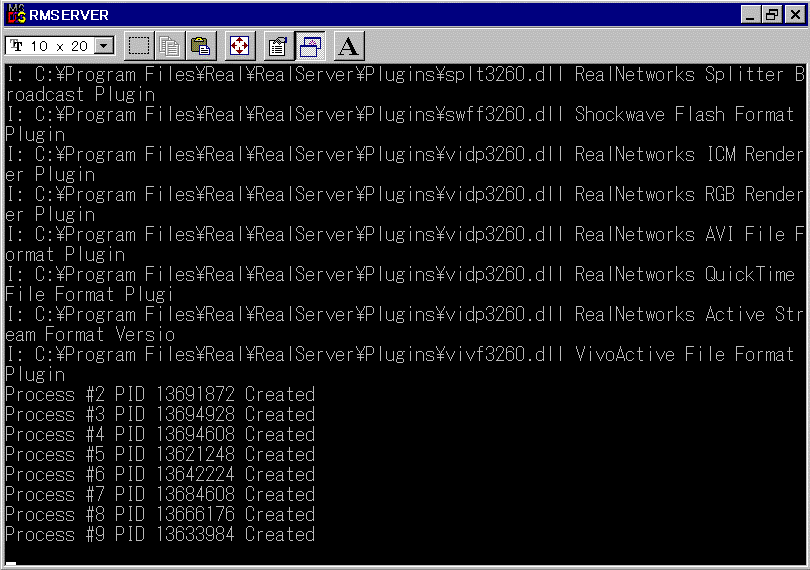Click the swff3260.dll Shockwave Flash line
Image resolution: width=810 pixels, height=570 pixels.
click(400, 114)
